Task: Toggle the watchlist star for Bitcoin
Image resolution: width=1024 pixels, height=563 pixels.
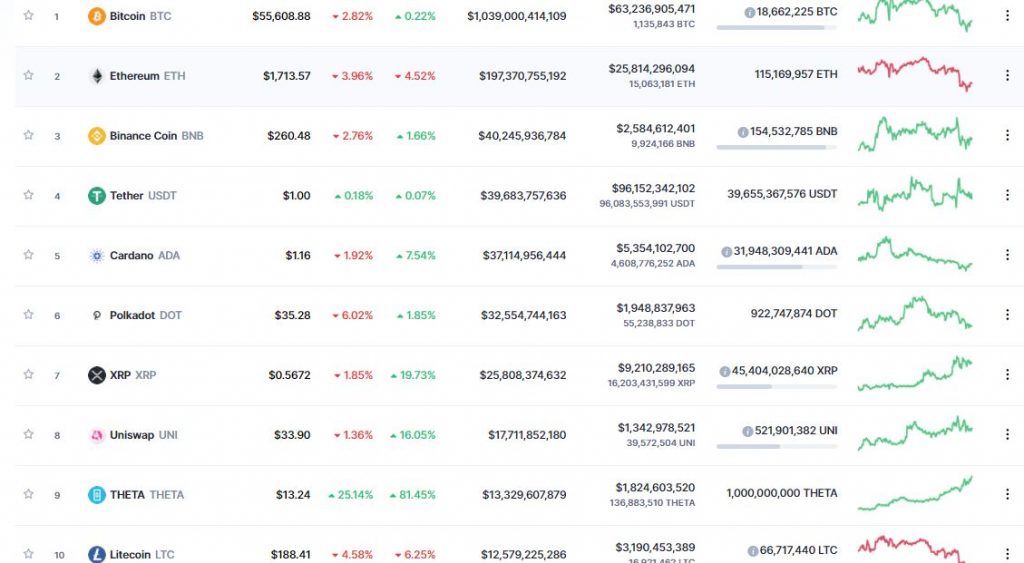Action: [28, 15]
